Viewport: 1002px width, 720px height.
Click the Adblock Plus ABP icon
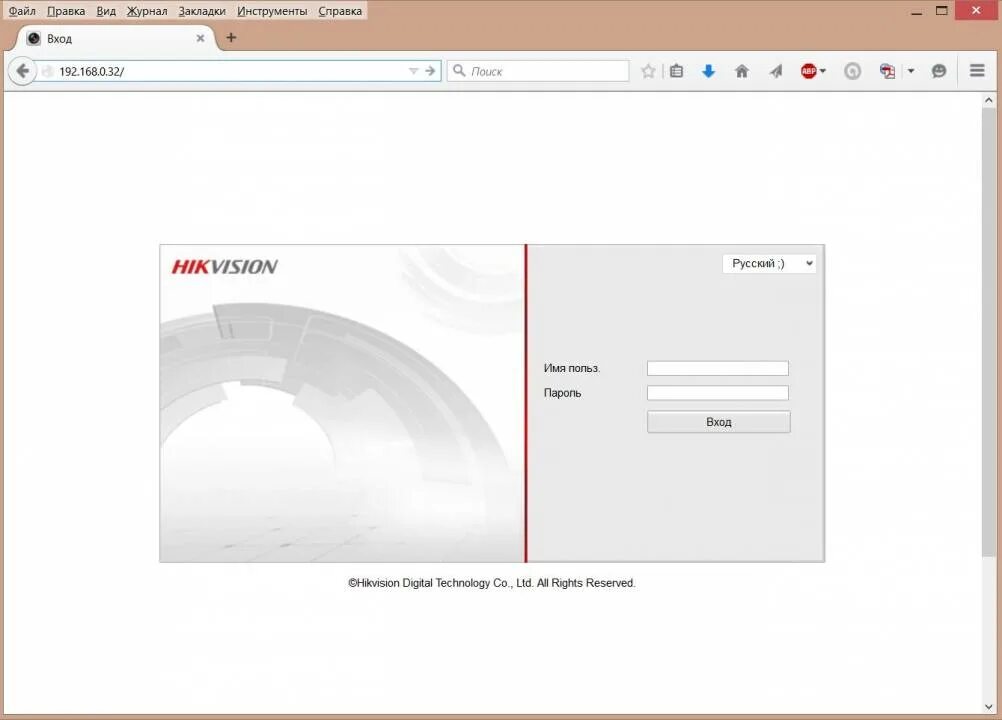click(x=808, y=71)
